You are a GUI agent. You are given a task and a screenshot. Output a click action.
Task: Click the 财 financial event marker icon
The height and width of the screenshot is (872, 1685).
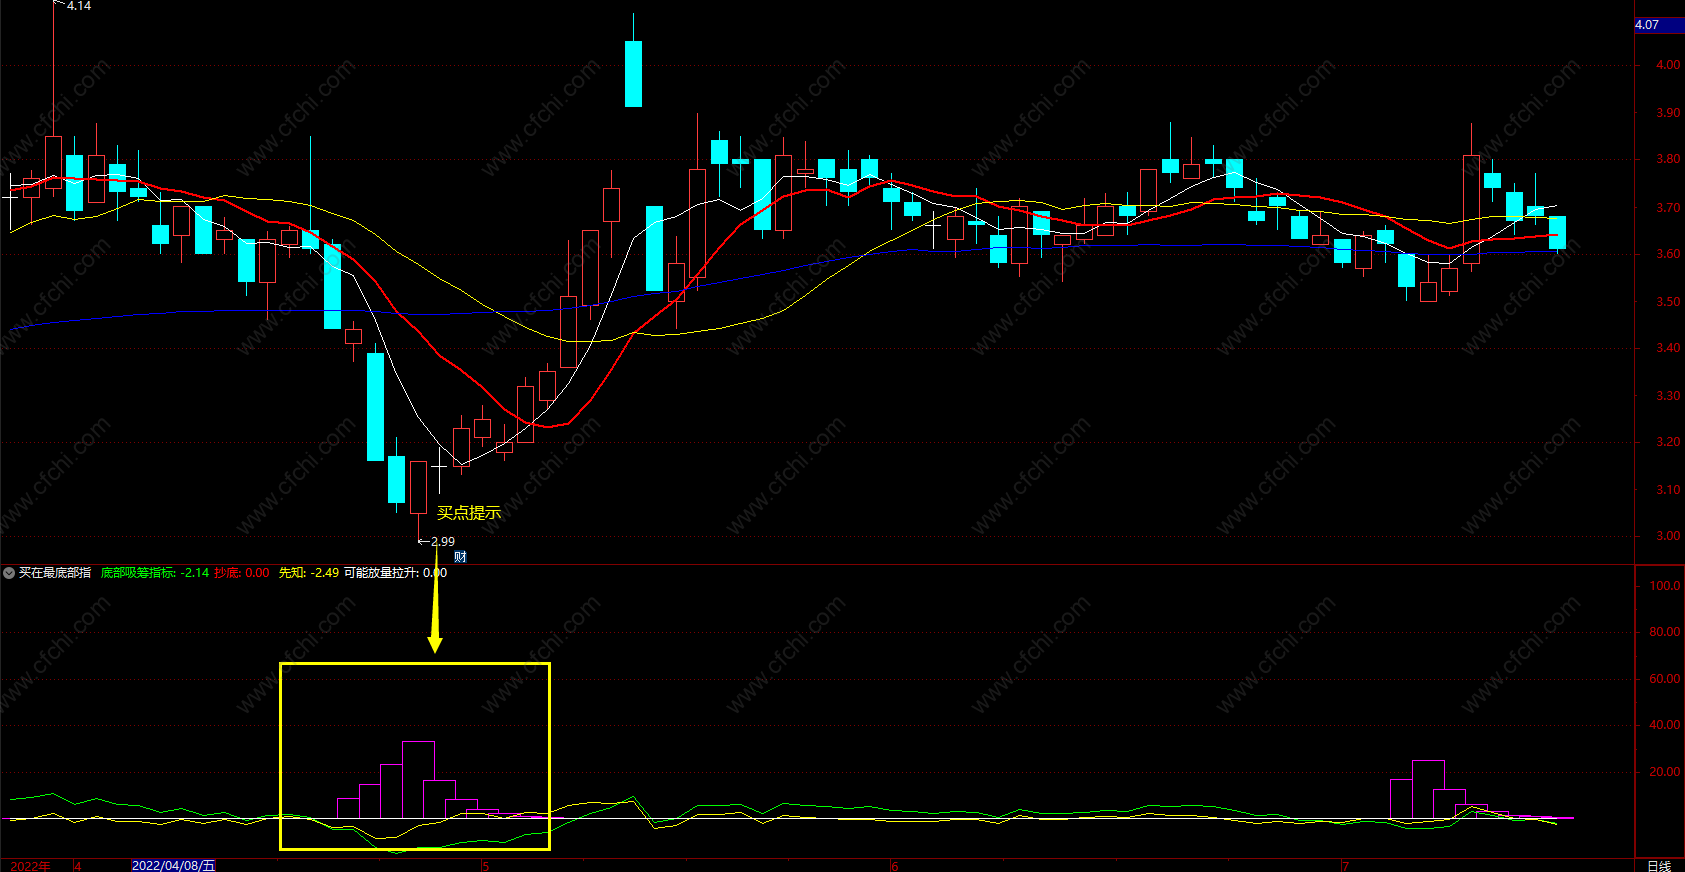(460, 557)
